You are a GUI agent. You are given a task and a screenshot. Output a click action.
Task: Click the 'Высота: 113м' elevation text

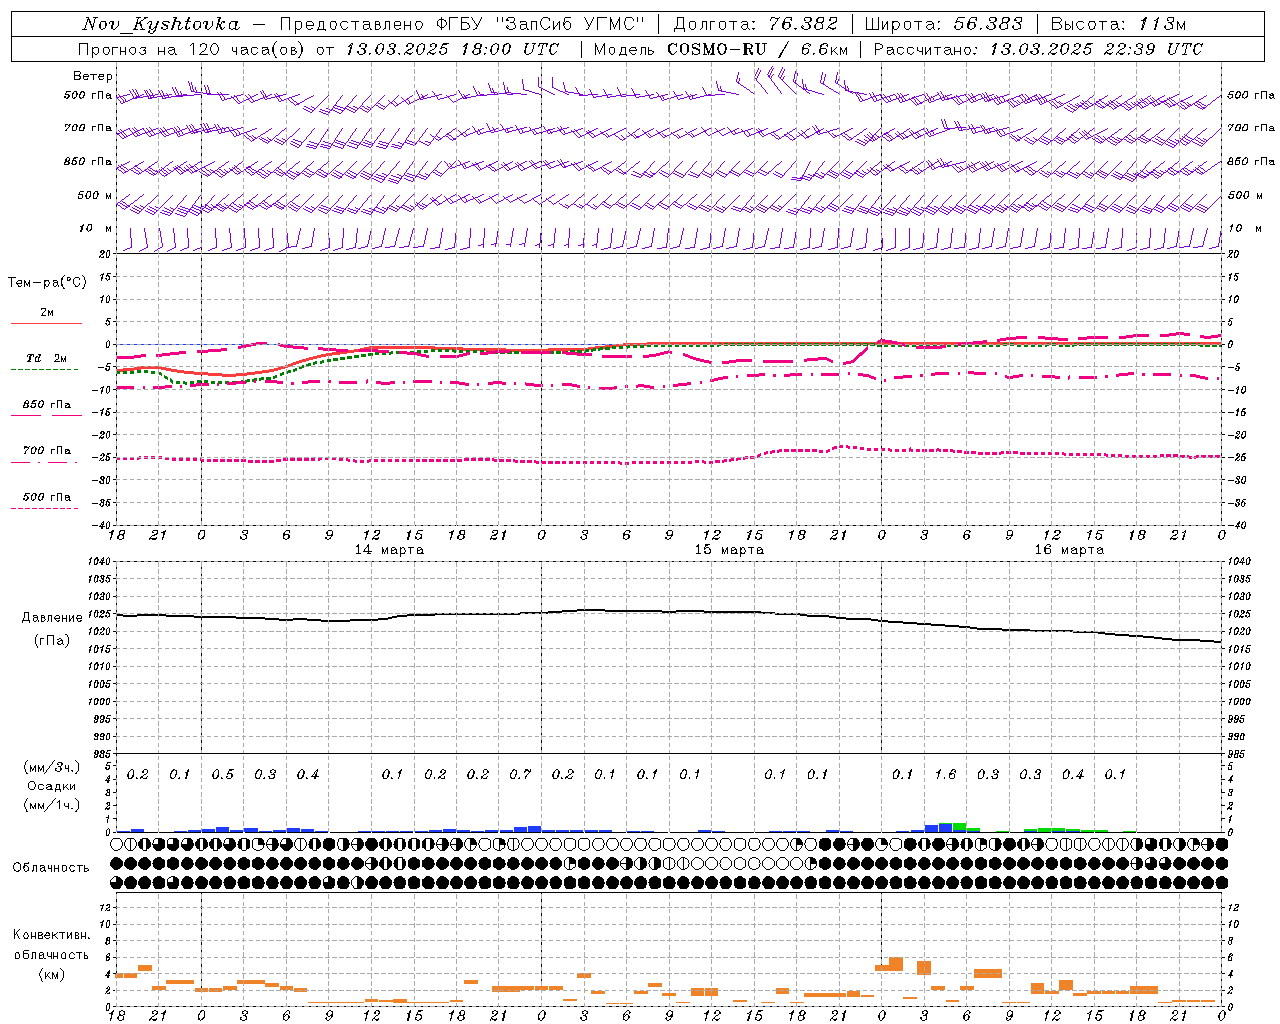pos(1118,24)
